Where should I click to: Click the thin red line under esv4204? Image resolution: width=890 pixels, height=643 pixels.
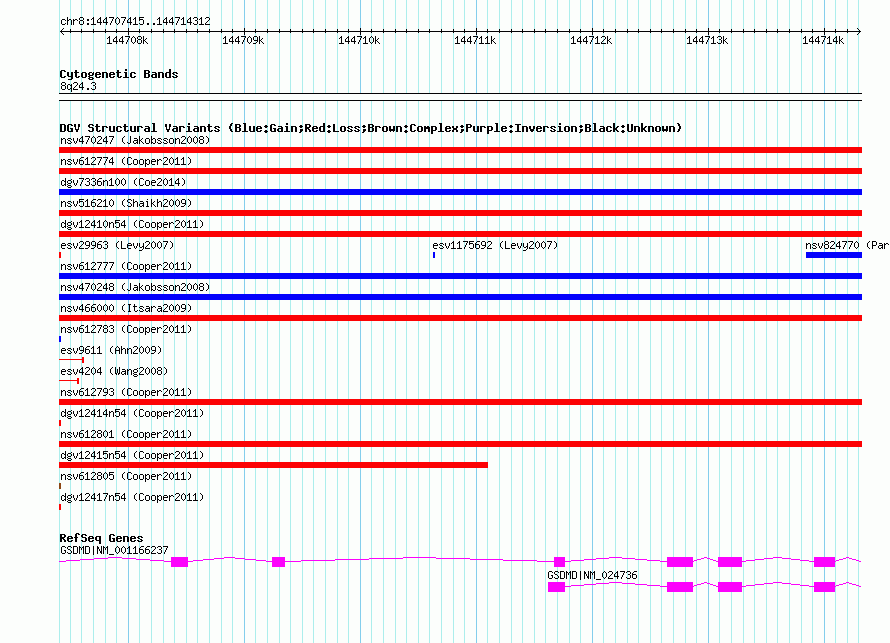pos(69,381)
